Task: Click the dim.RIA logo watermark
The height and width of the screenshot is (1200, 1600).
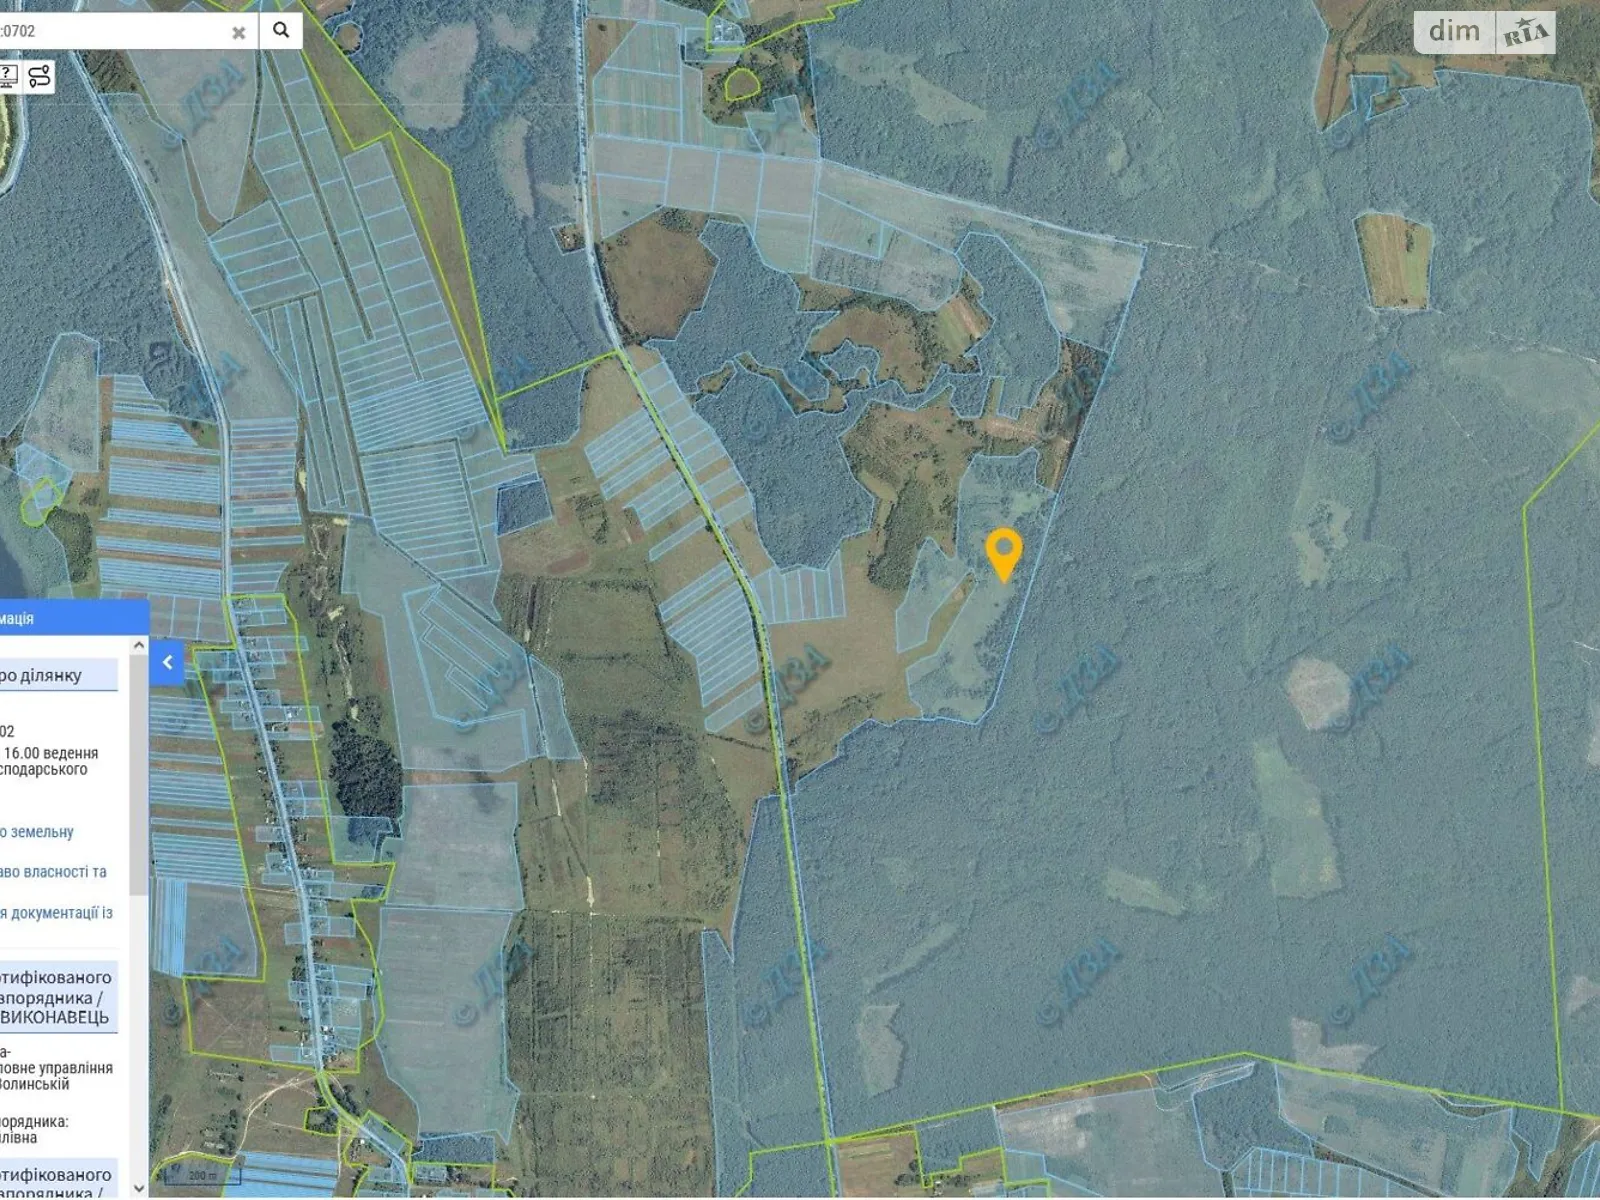Action: tap(1485, 33)
